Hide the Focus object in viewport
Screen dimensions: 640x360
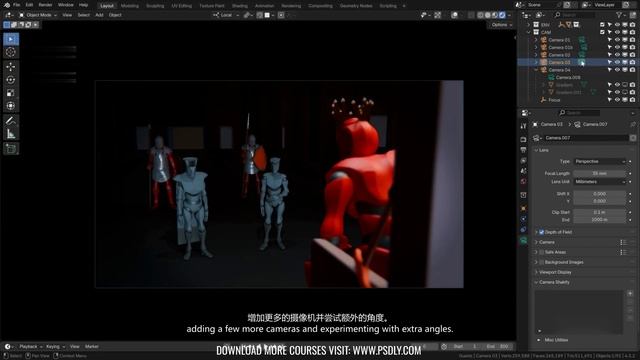click(x=617, y=100)
